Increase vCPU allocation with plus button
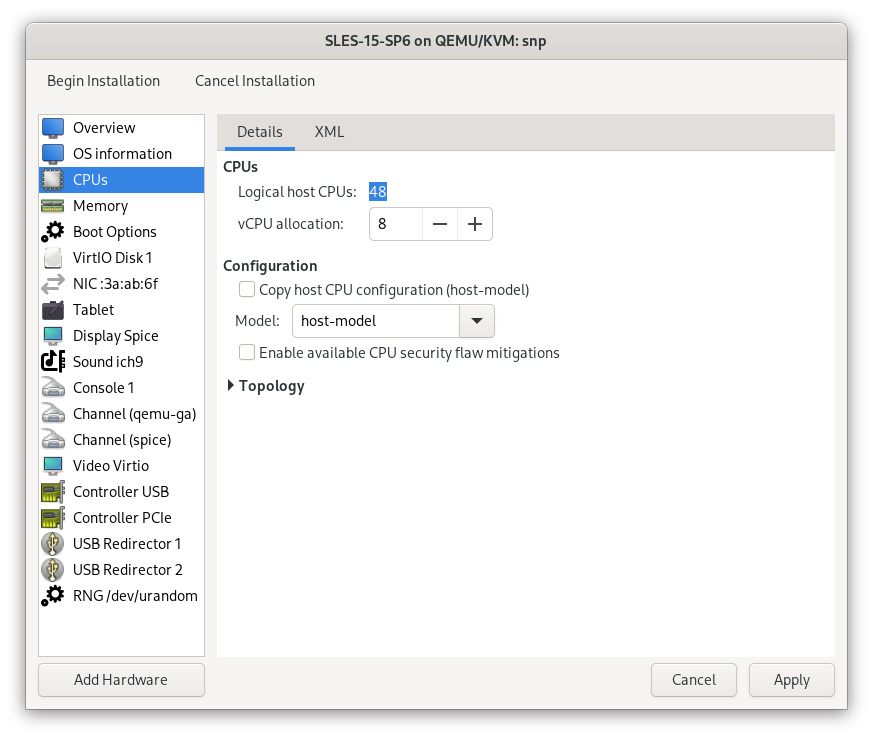Viewport: 873px width, 738px height. [475, 225]
